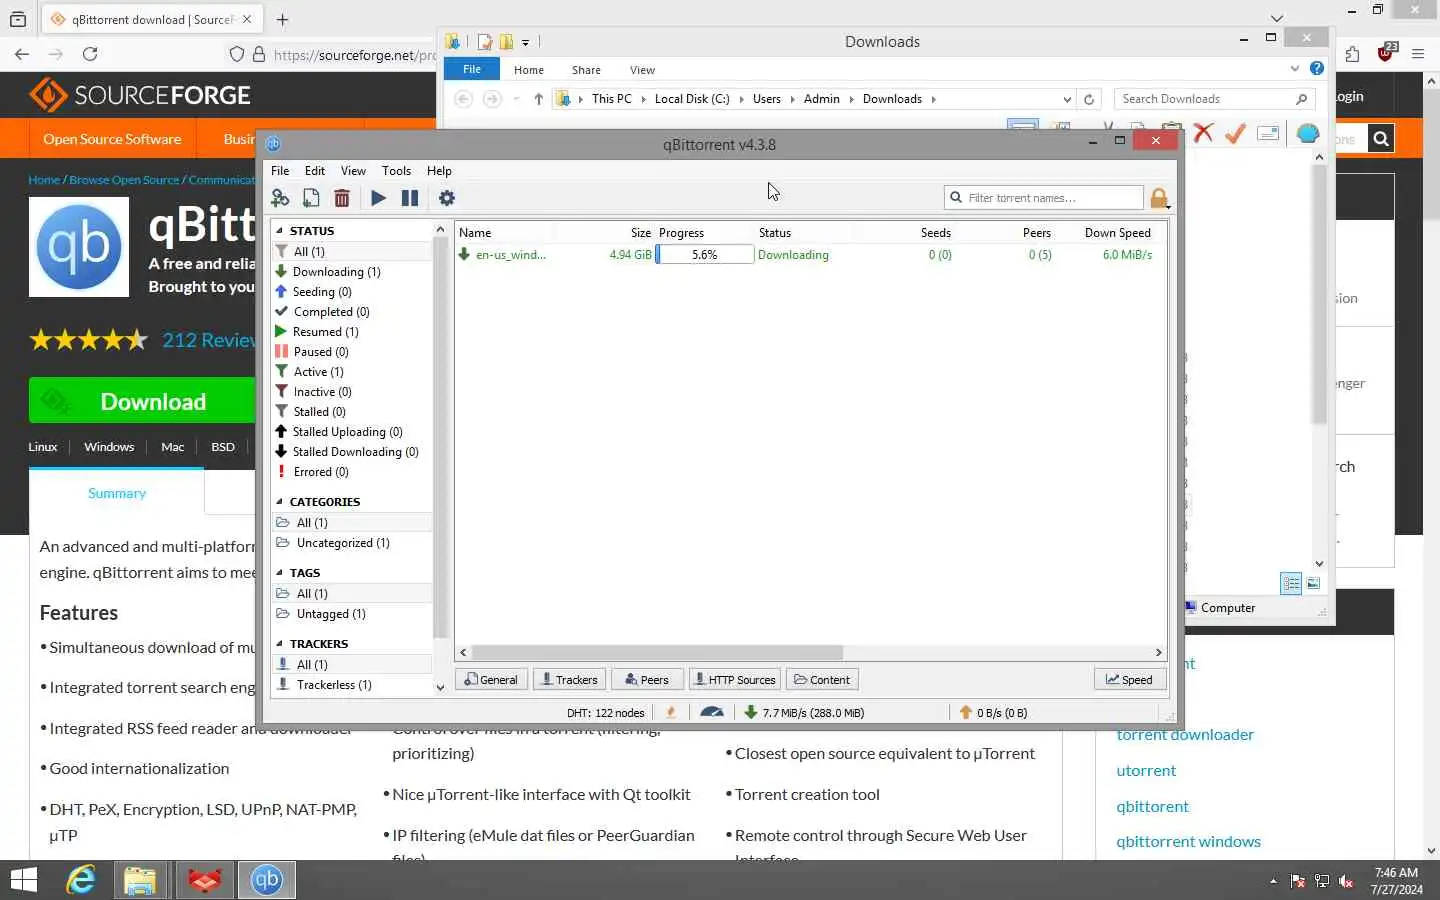Open the HTTP Sources tab
Screen dimensions: 1440x900
click(734, 679)
